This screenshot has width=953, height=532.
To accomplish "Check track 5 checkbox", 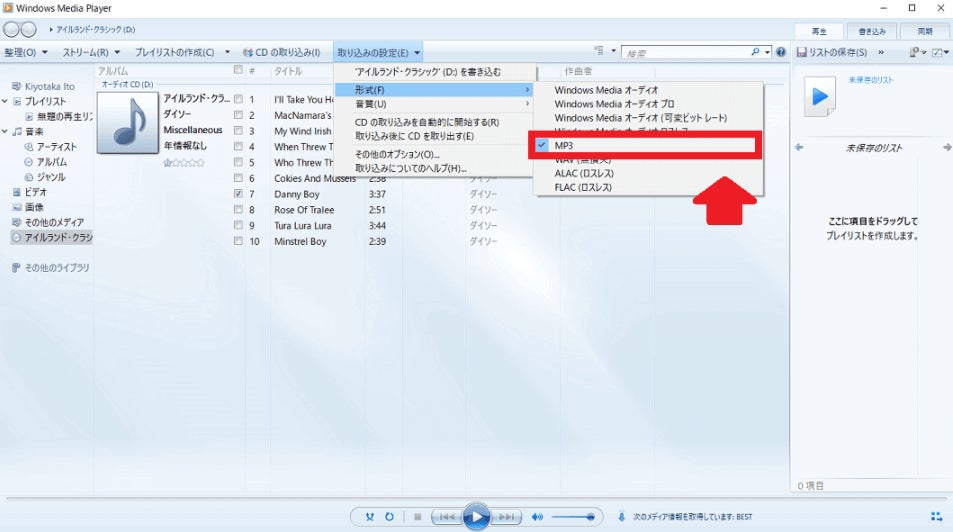I will click(x=238, y=162).
